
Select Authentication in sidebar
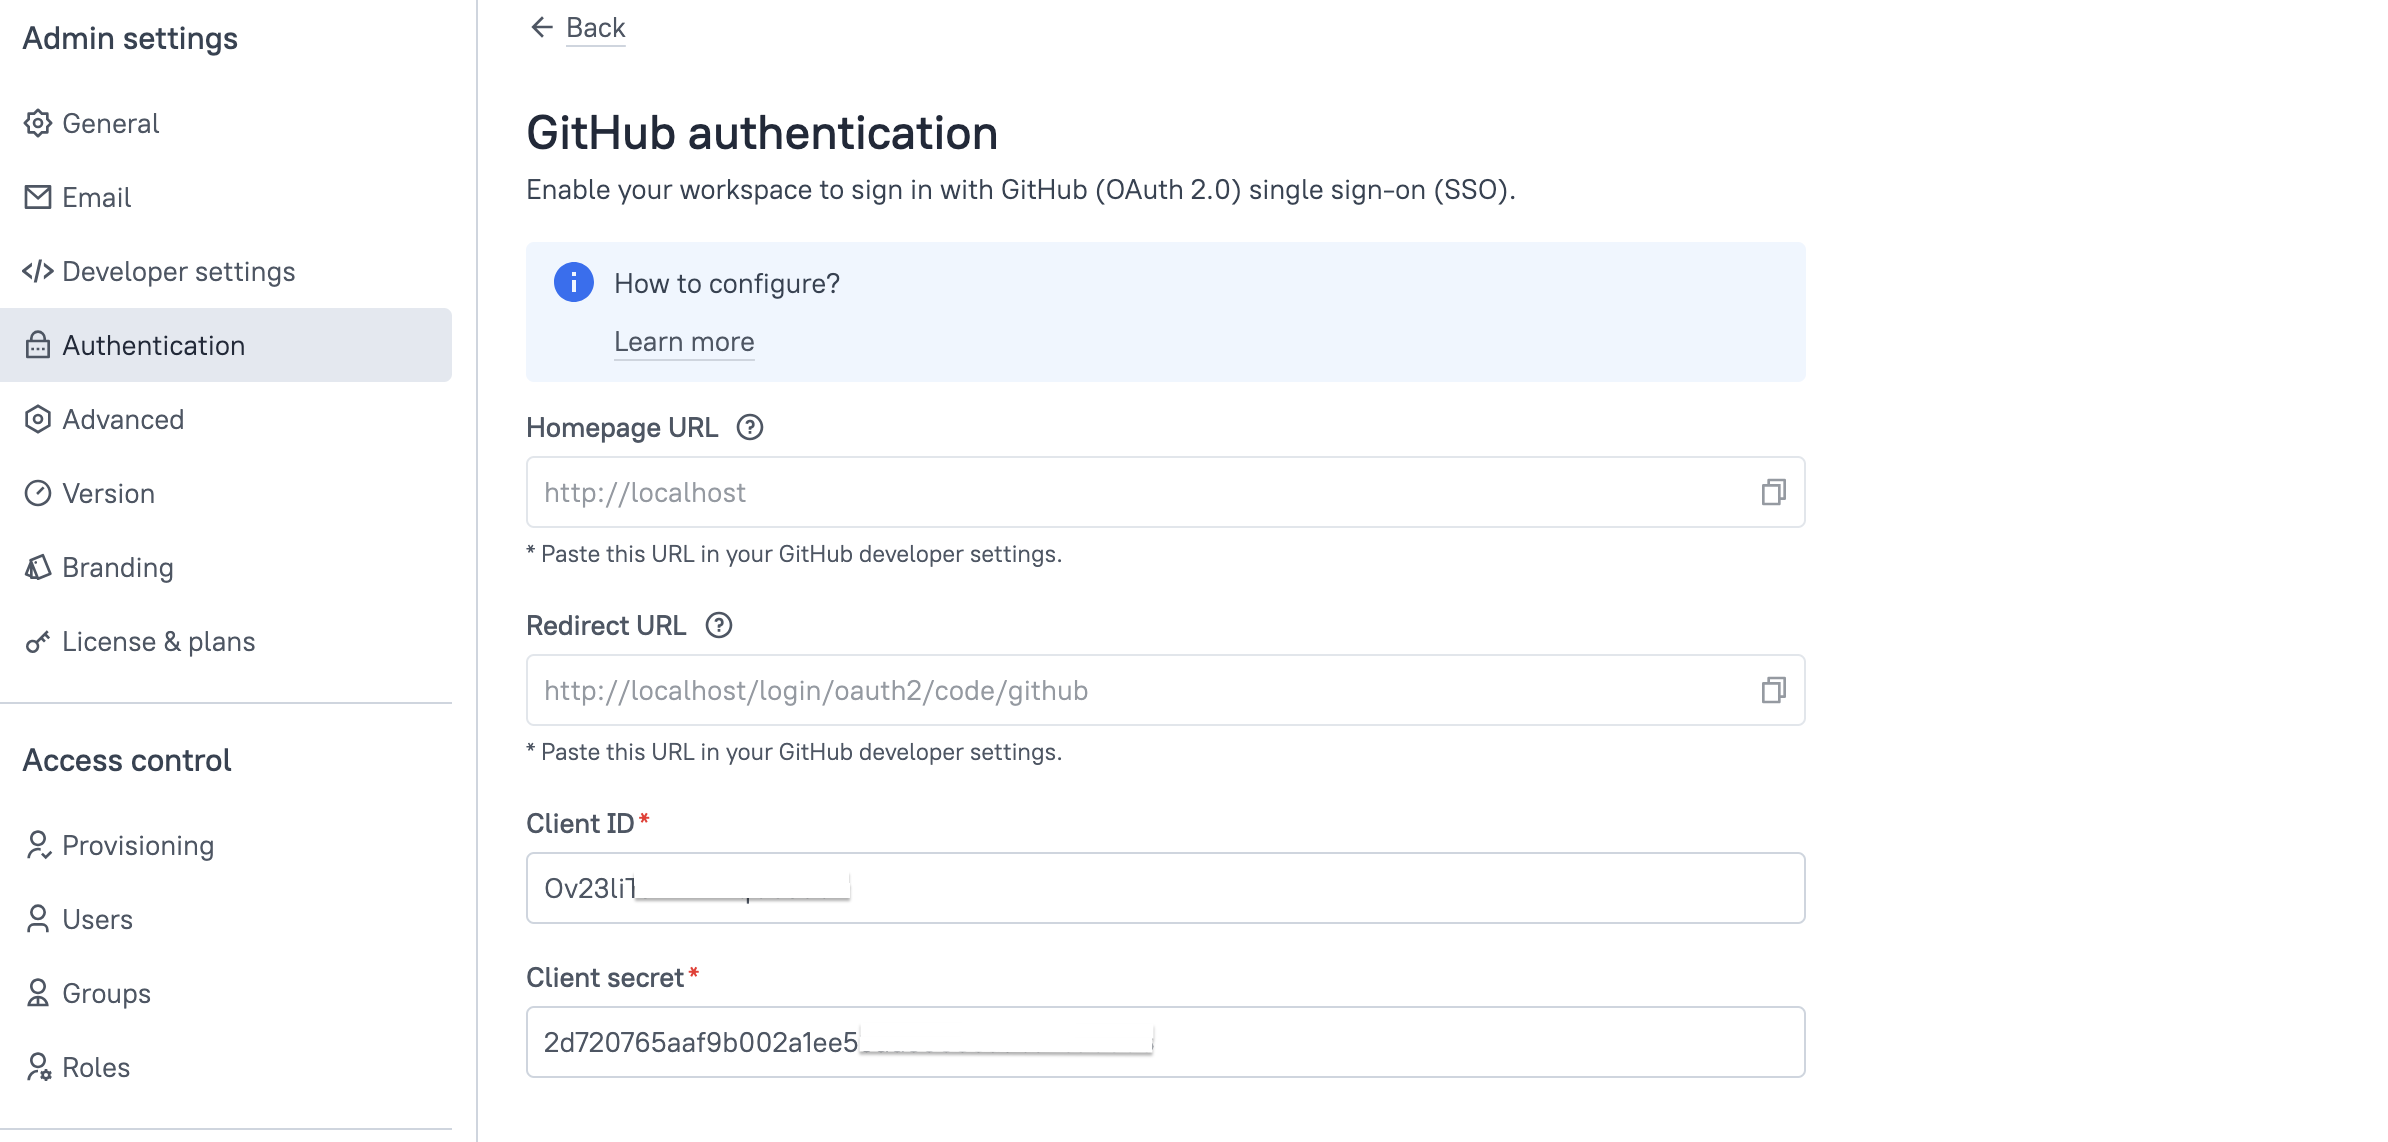tap(153, 346)
